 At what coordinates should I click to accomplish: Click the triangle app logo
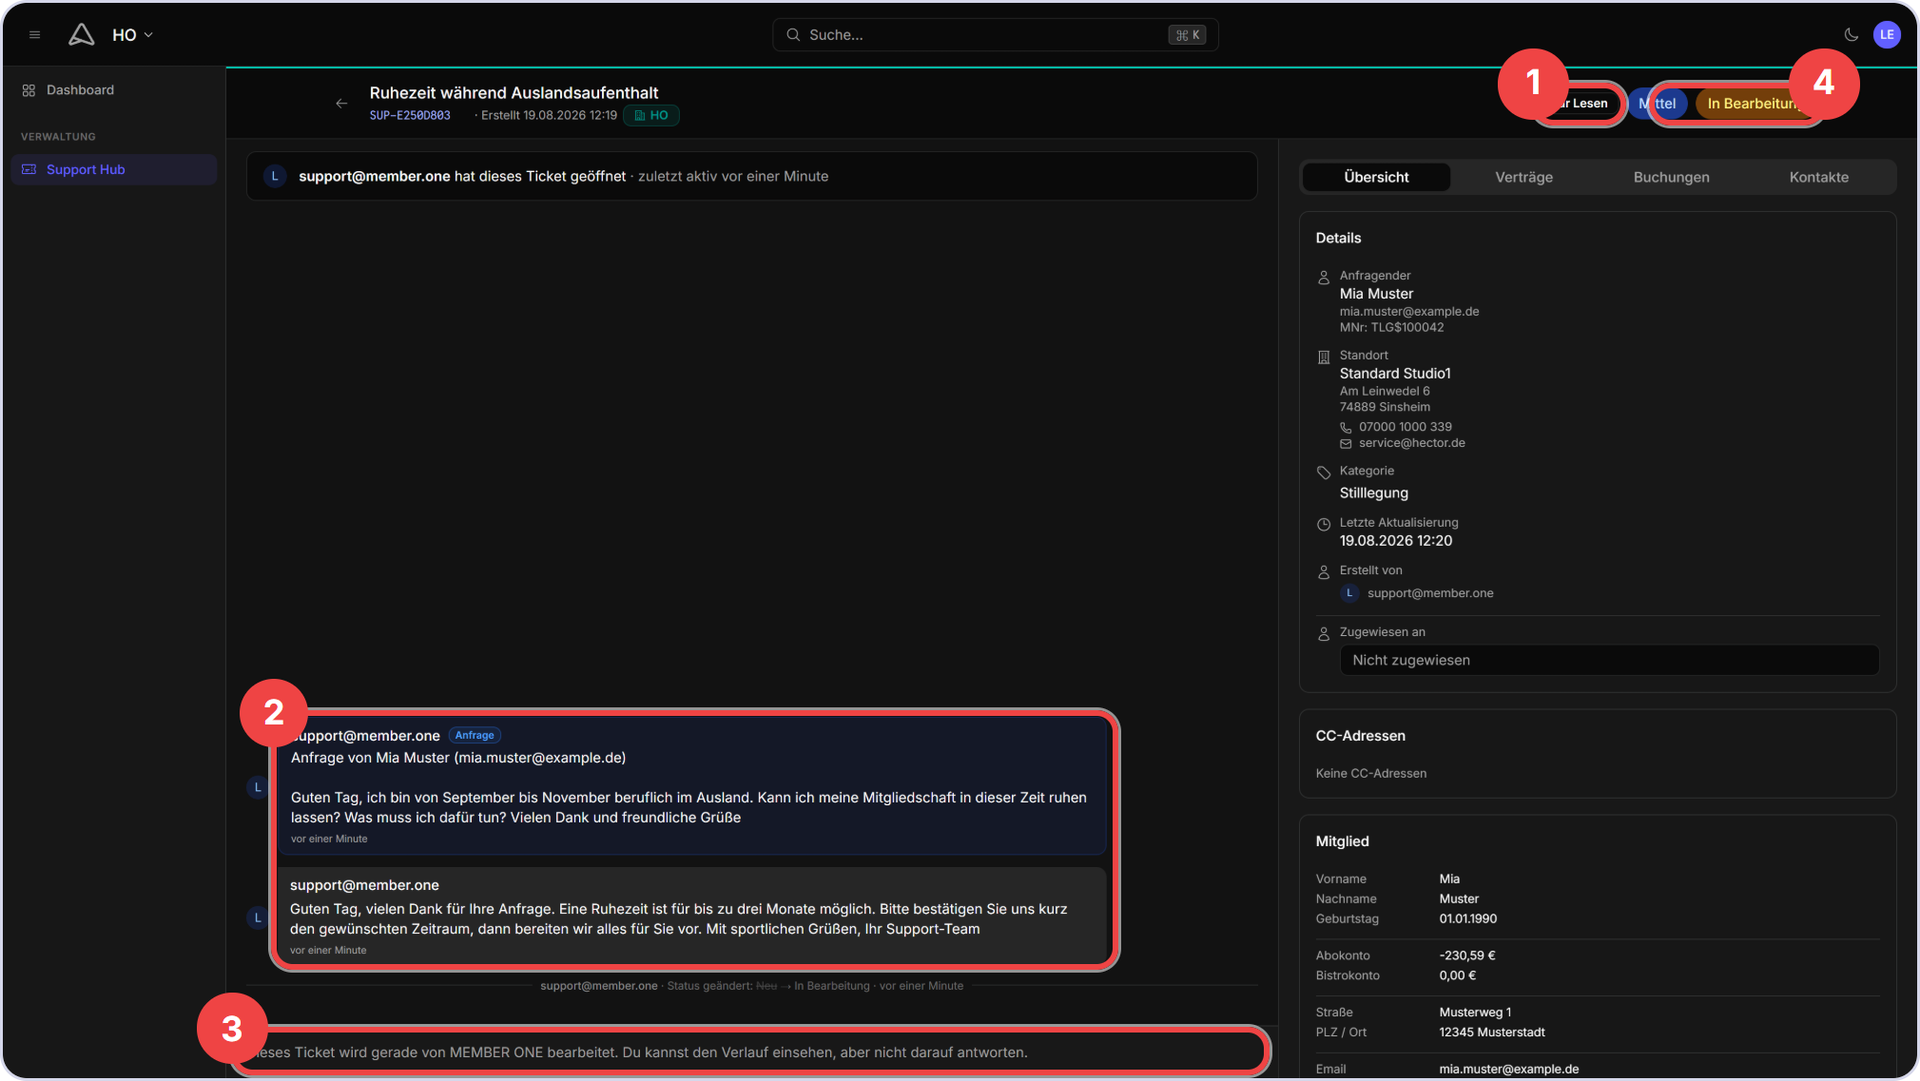click(81, 35)
